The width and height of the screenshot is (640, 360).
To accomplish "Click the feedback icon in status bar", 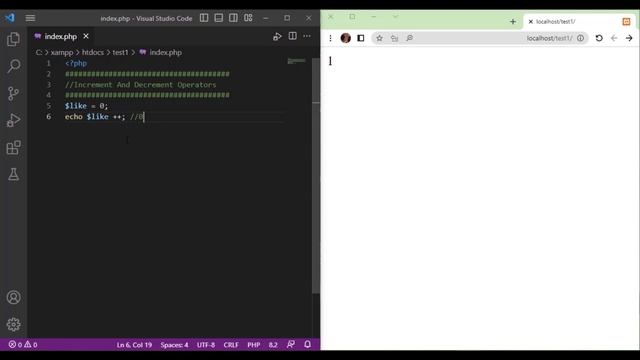I will point(291,344).
